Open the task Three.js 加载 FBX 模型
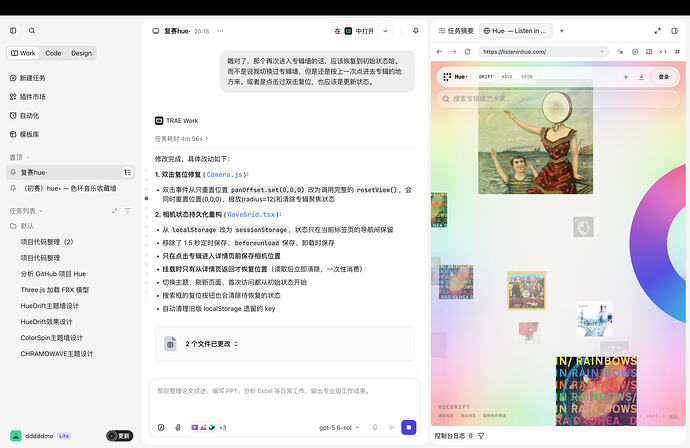Screen dimensions: 690x448 [x=55, y=290]
